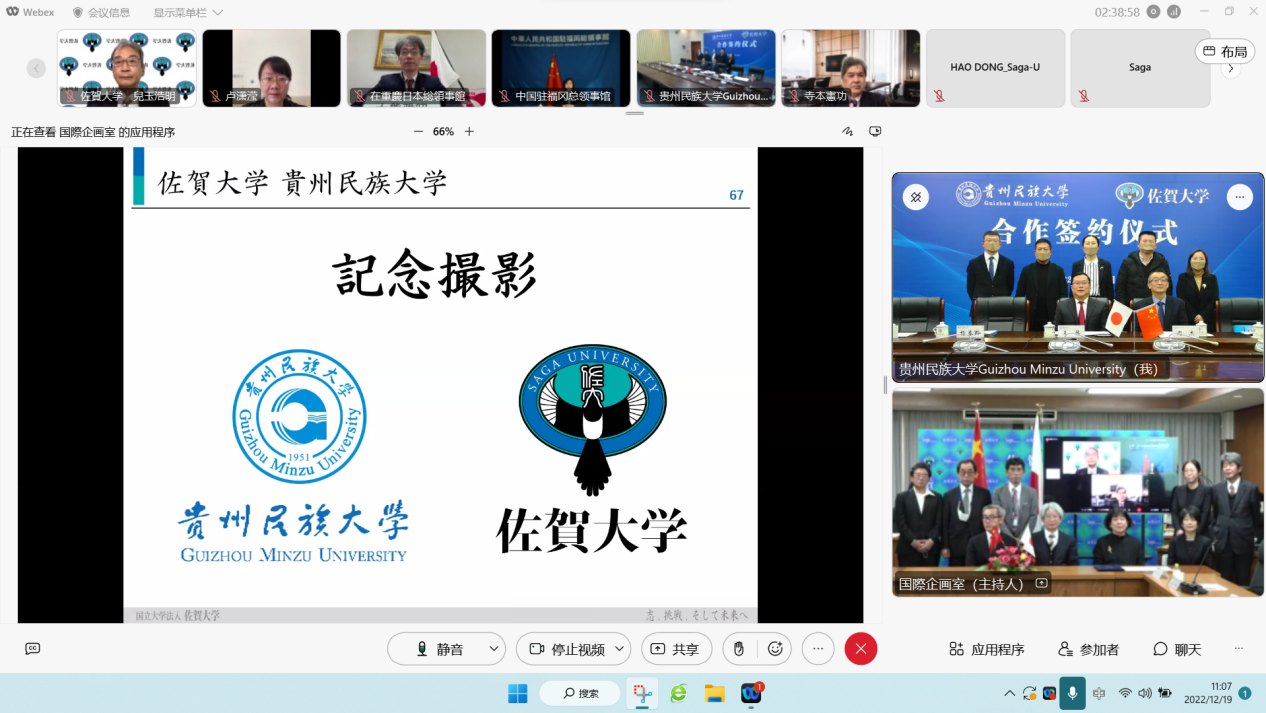Click divider handle below thumbnail strip
Image resolution: width=1266 pixels, height=713 pixels.
635,113
